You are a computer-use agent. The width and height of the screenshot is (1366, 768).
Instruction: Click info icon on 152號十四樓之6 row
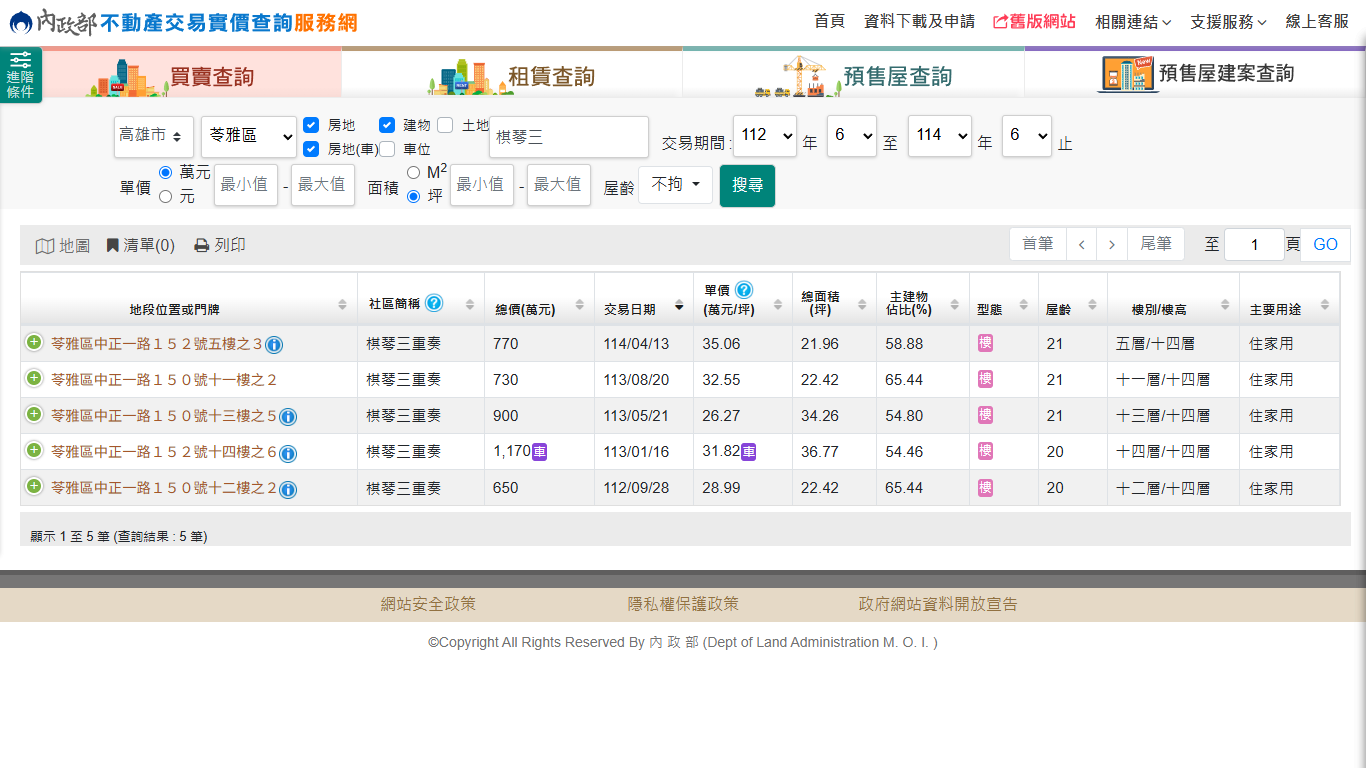coord(288,453)
